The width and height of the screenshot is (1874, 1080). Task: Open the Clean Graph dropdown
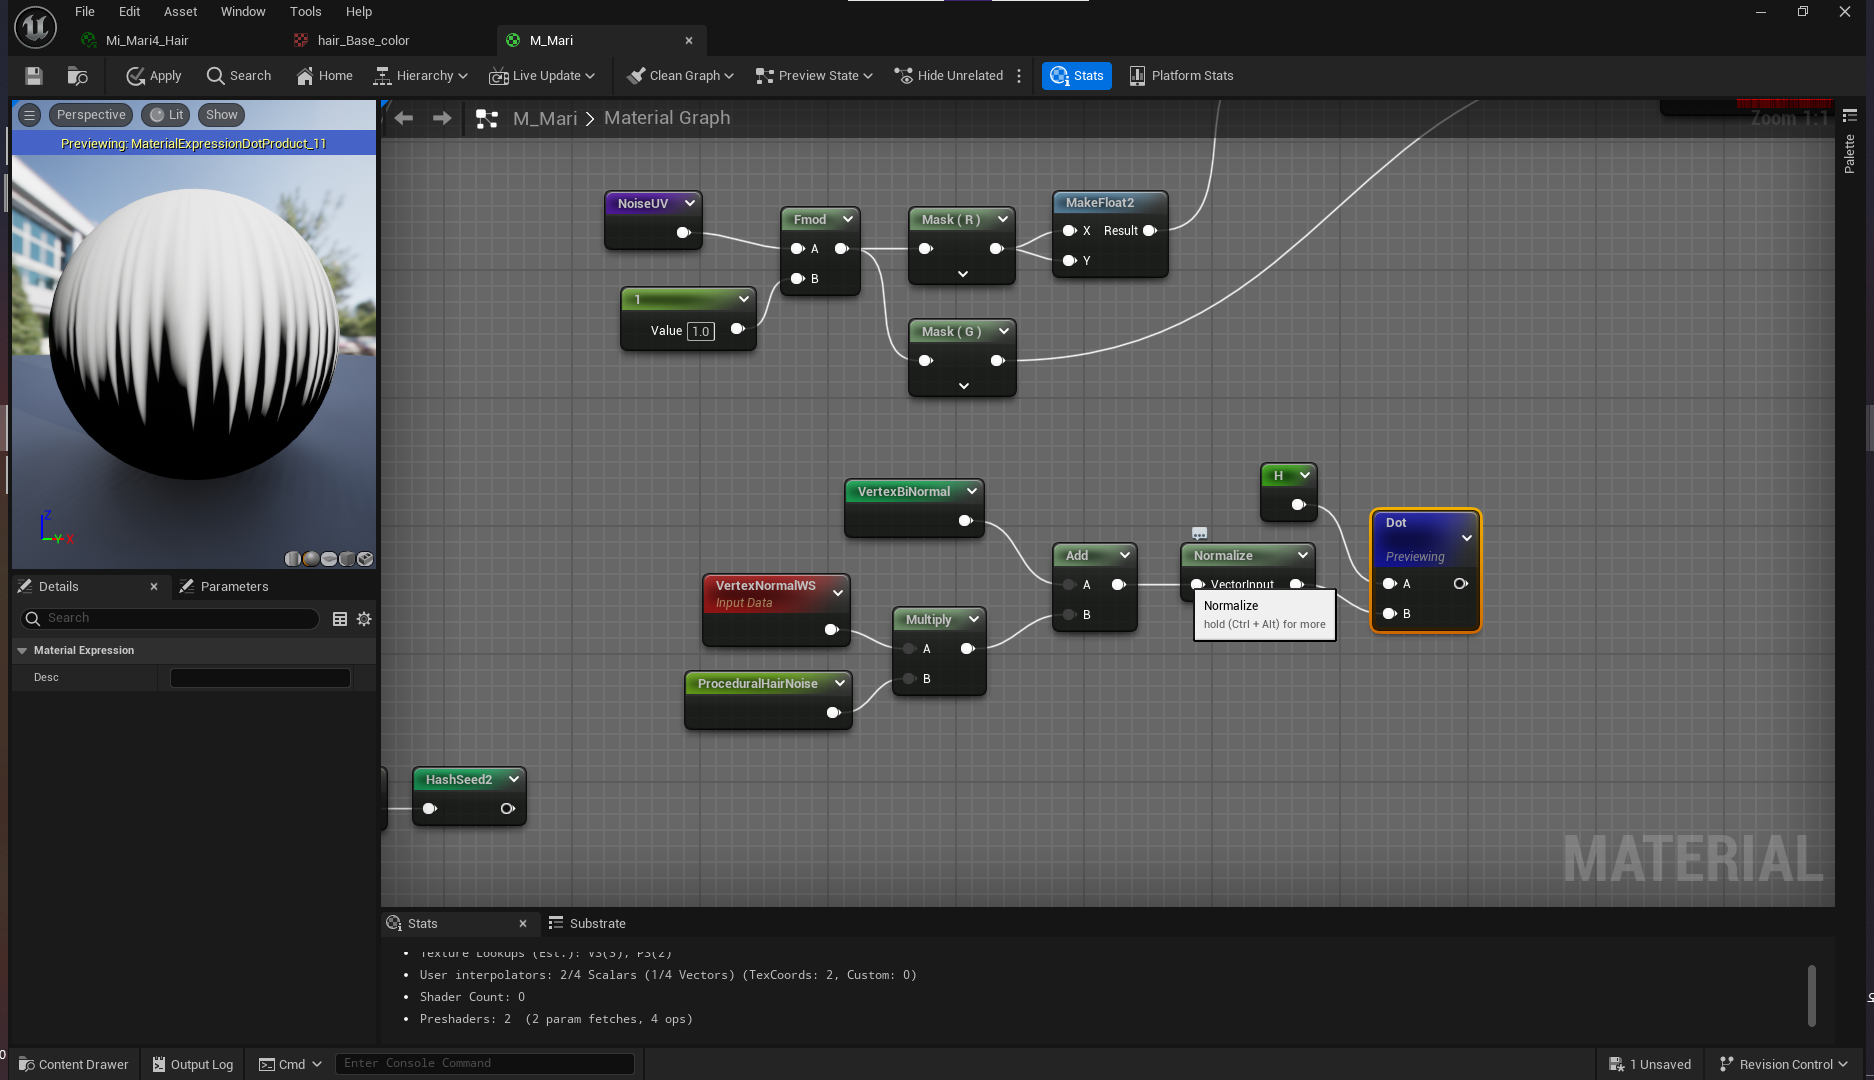pos(680,76)
